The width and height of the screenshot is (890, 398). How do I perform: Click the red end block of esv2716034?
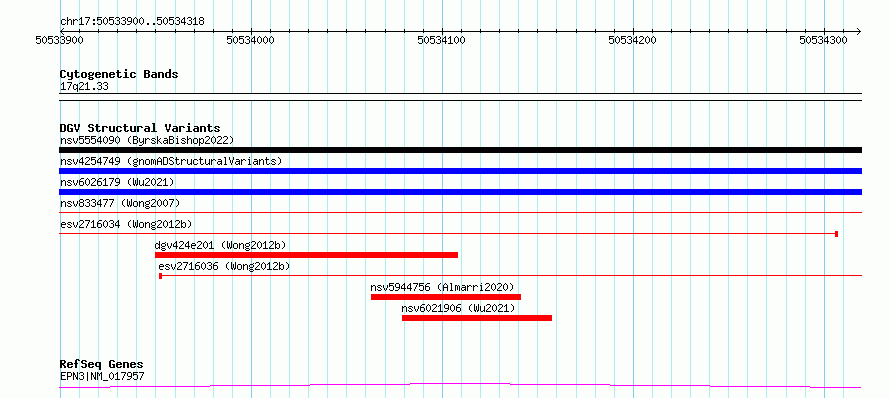pos(837,234)
